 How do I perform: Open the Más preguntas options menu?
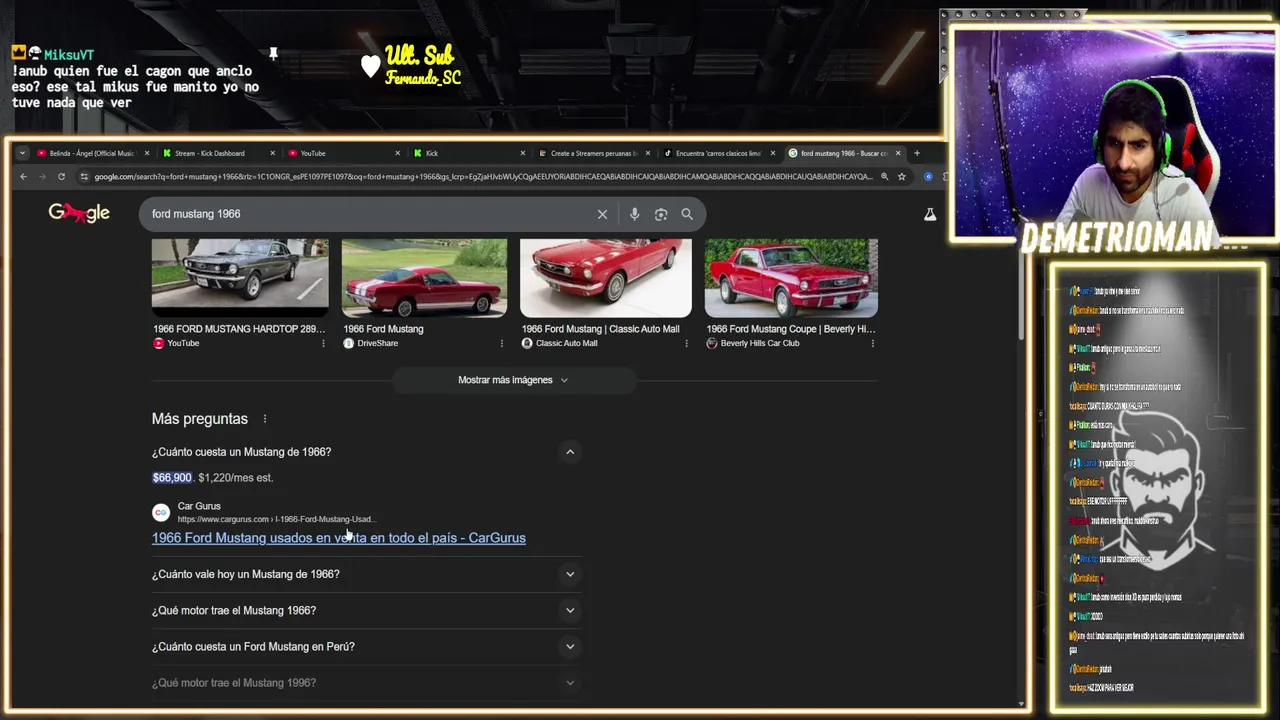point(265,419)
